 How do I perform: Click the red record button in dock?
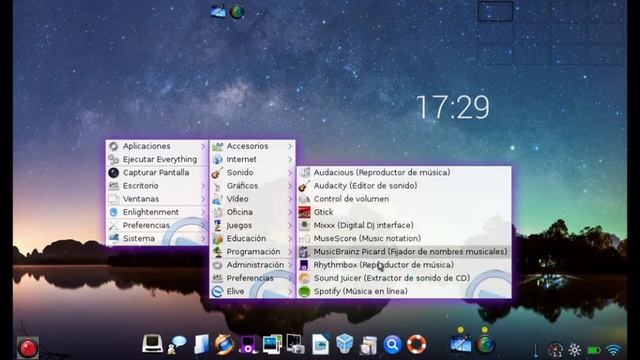27,348
